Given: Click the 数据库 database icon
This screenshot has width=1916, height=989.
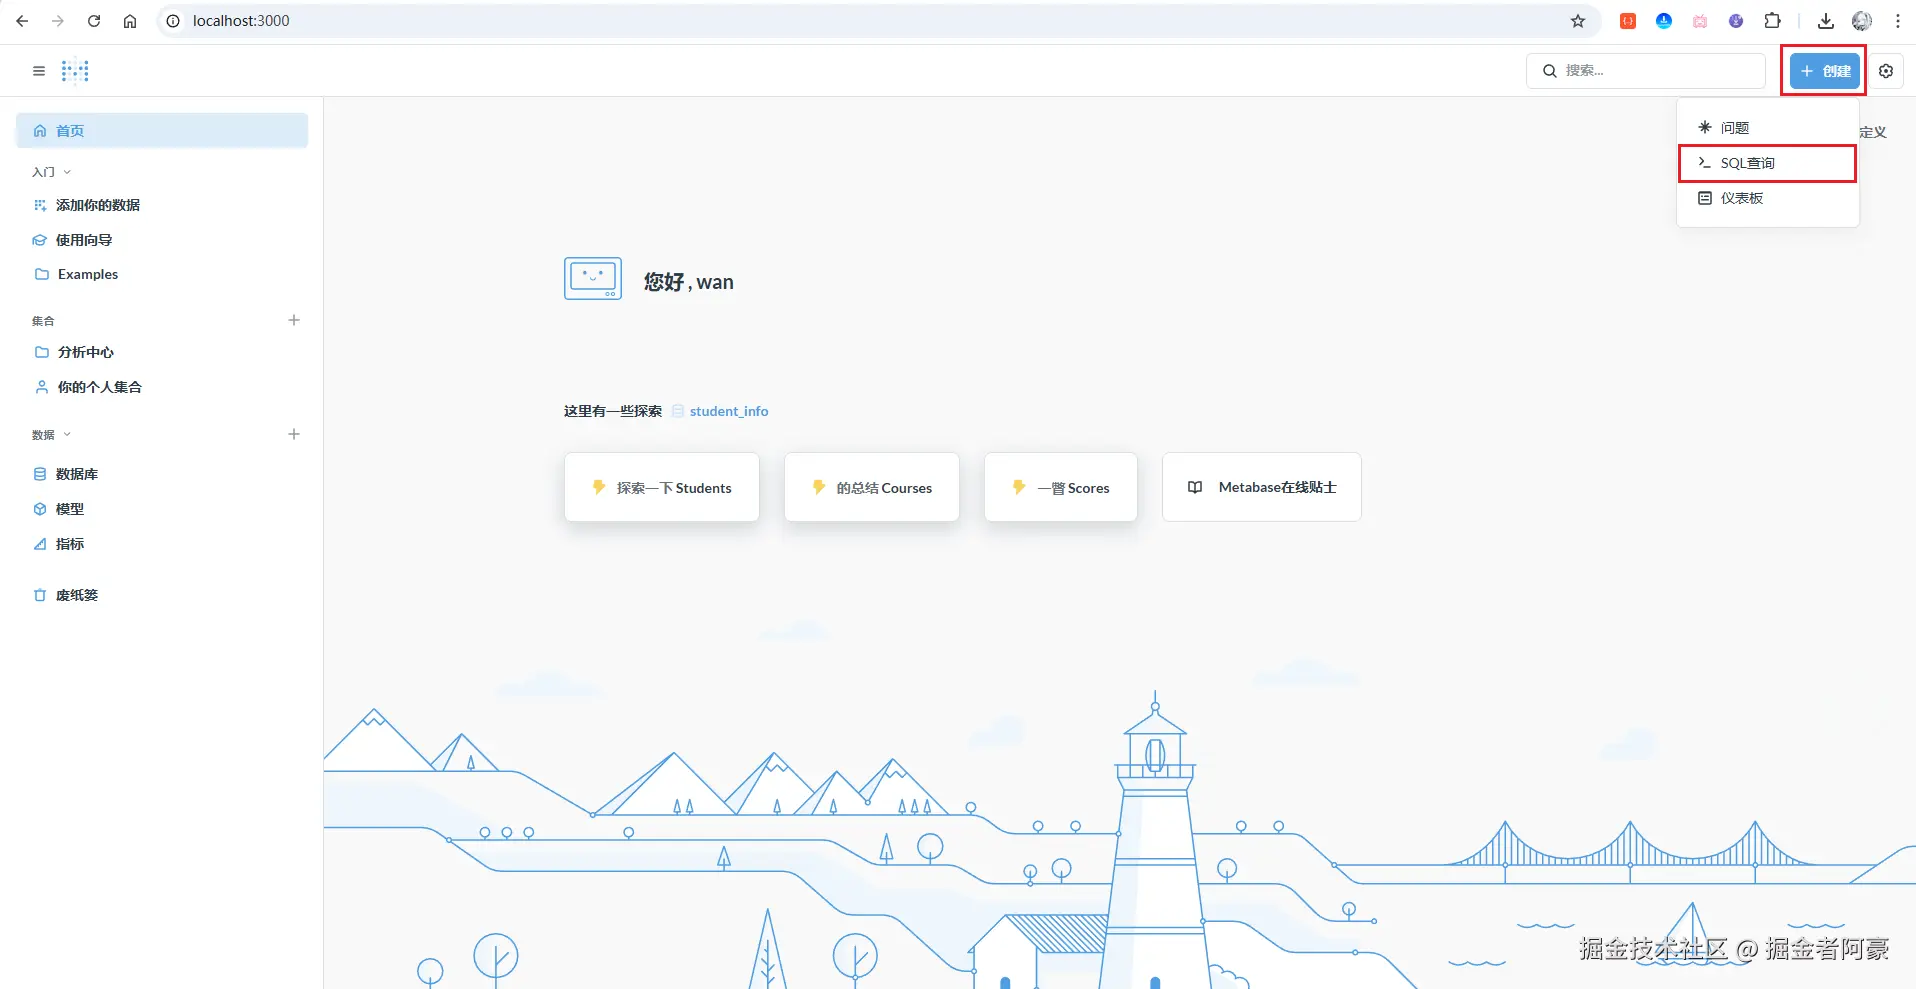Looking at the screenshot, I should pyautogui.click(x=40, y=474).
